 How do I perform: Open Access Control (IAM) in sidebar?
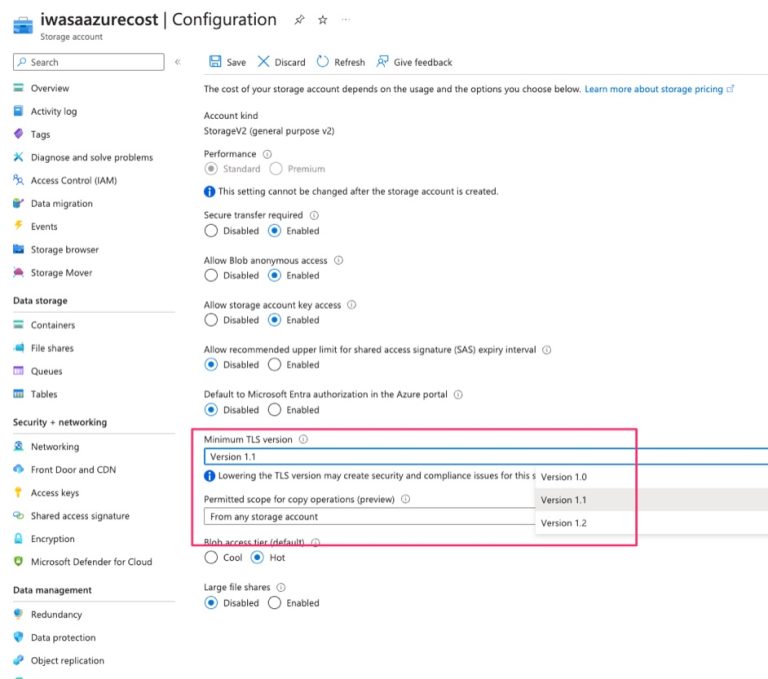tap(74, 181)
